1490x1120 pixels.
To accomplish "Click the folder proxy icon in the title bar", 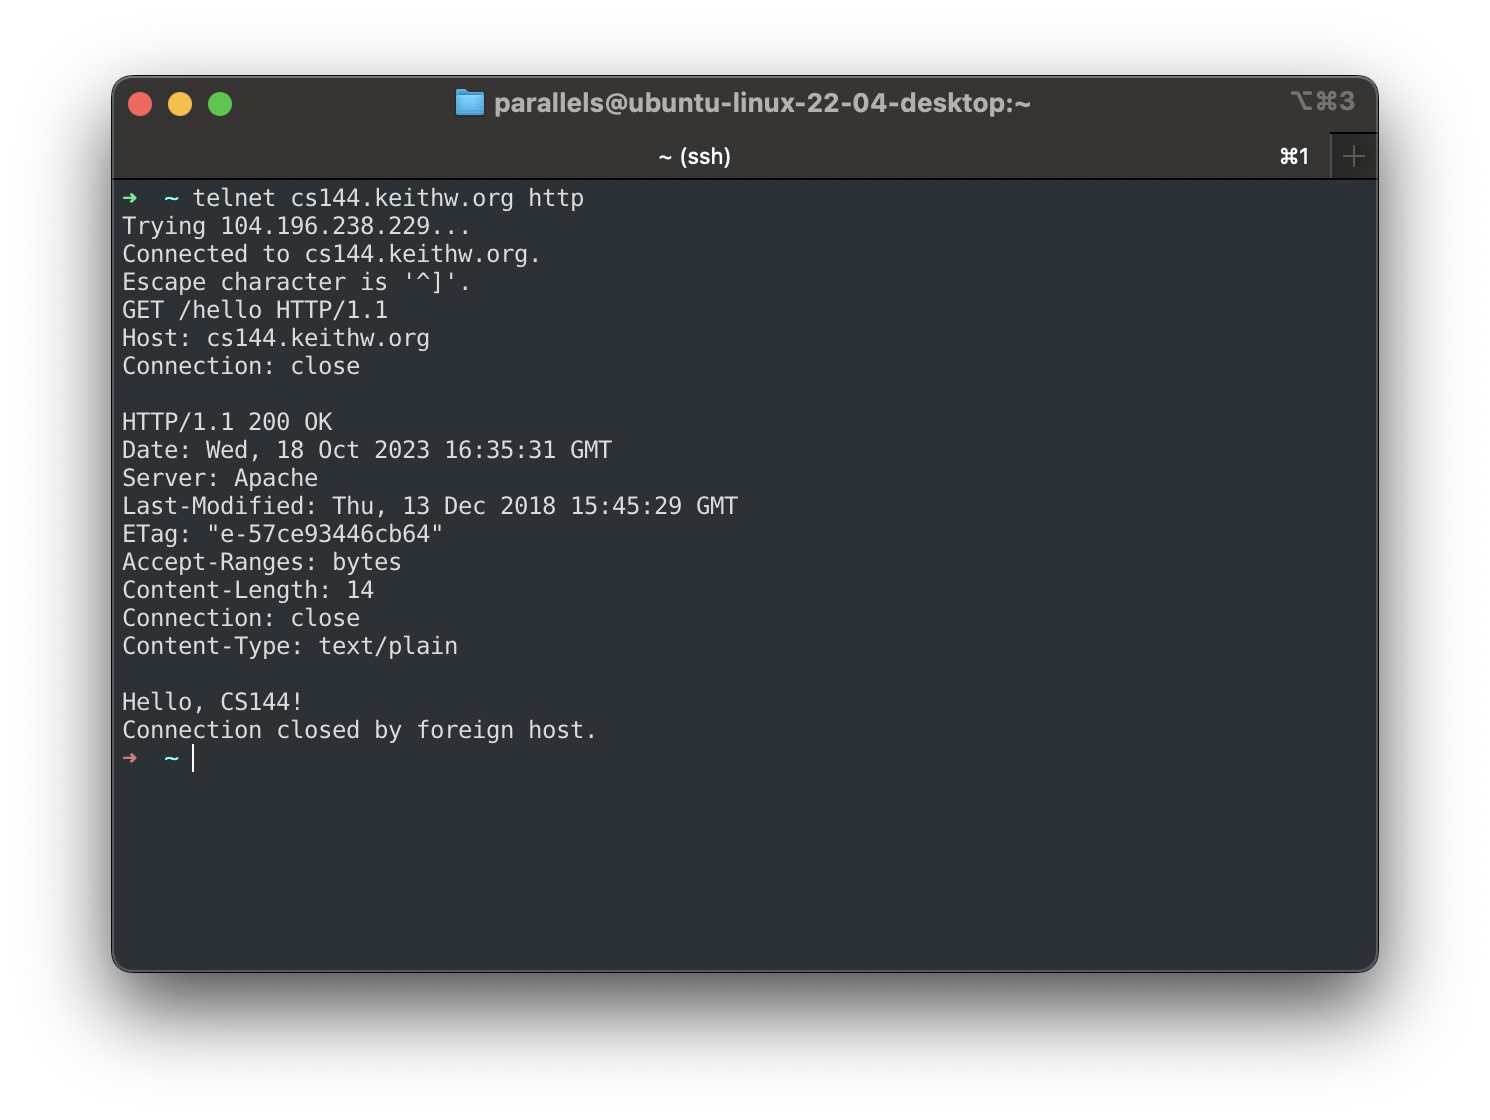I will pyautogui.click(x=470, y=102).
